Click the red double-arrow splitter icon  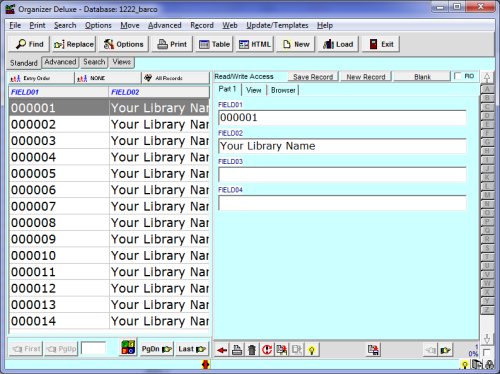click(206, 365)
